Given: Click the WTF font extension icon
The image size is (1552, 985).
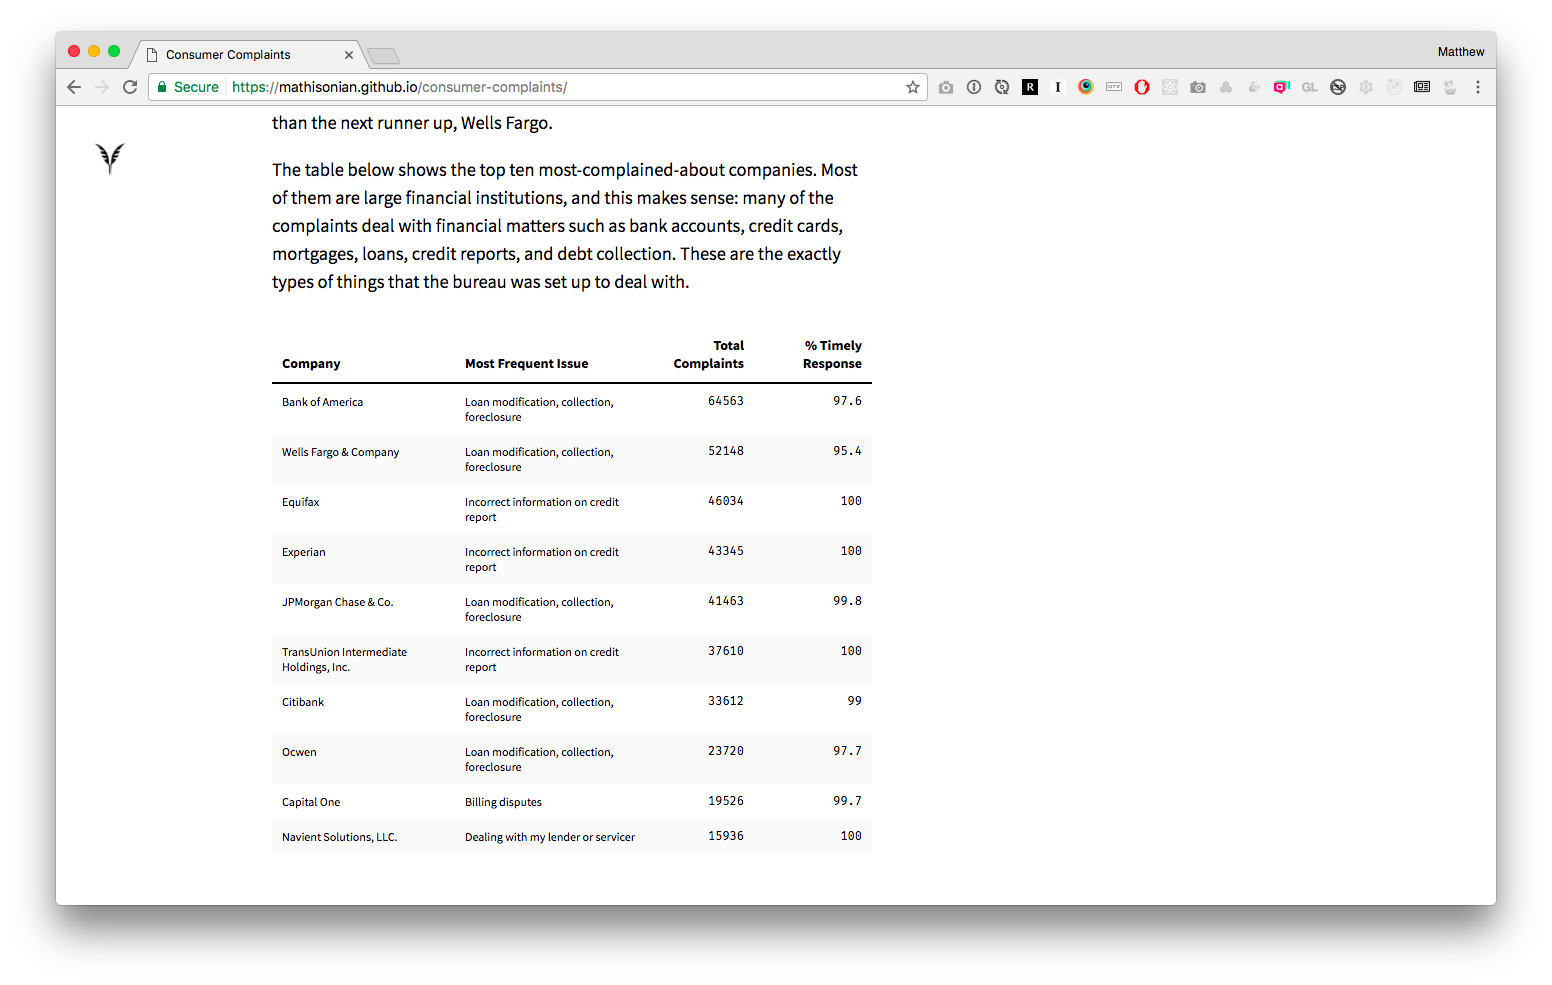Looking at the screenshot, I should 1114,87.
